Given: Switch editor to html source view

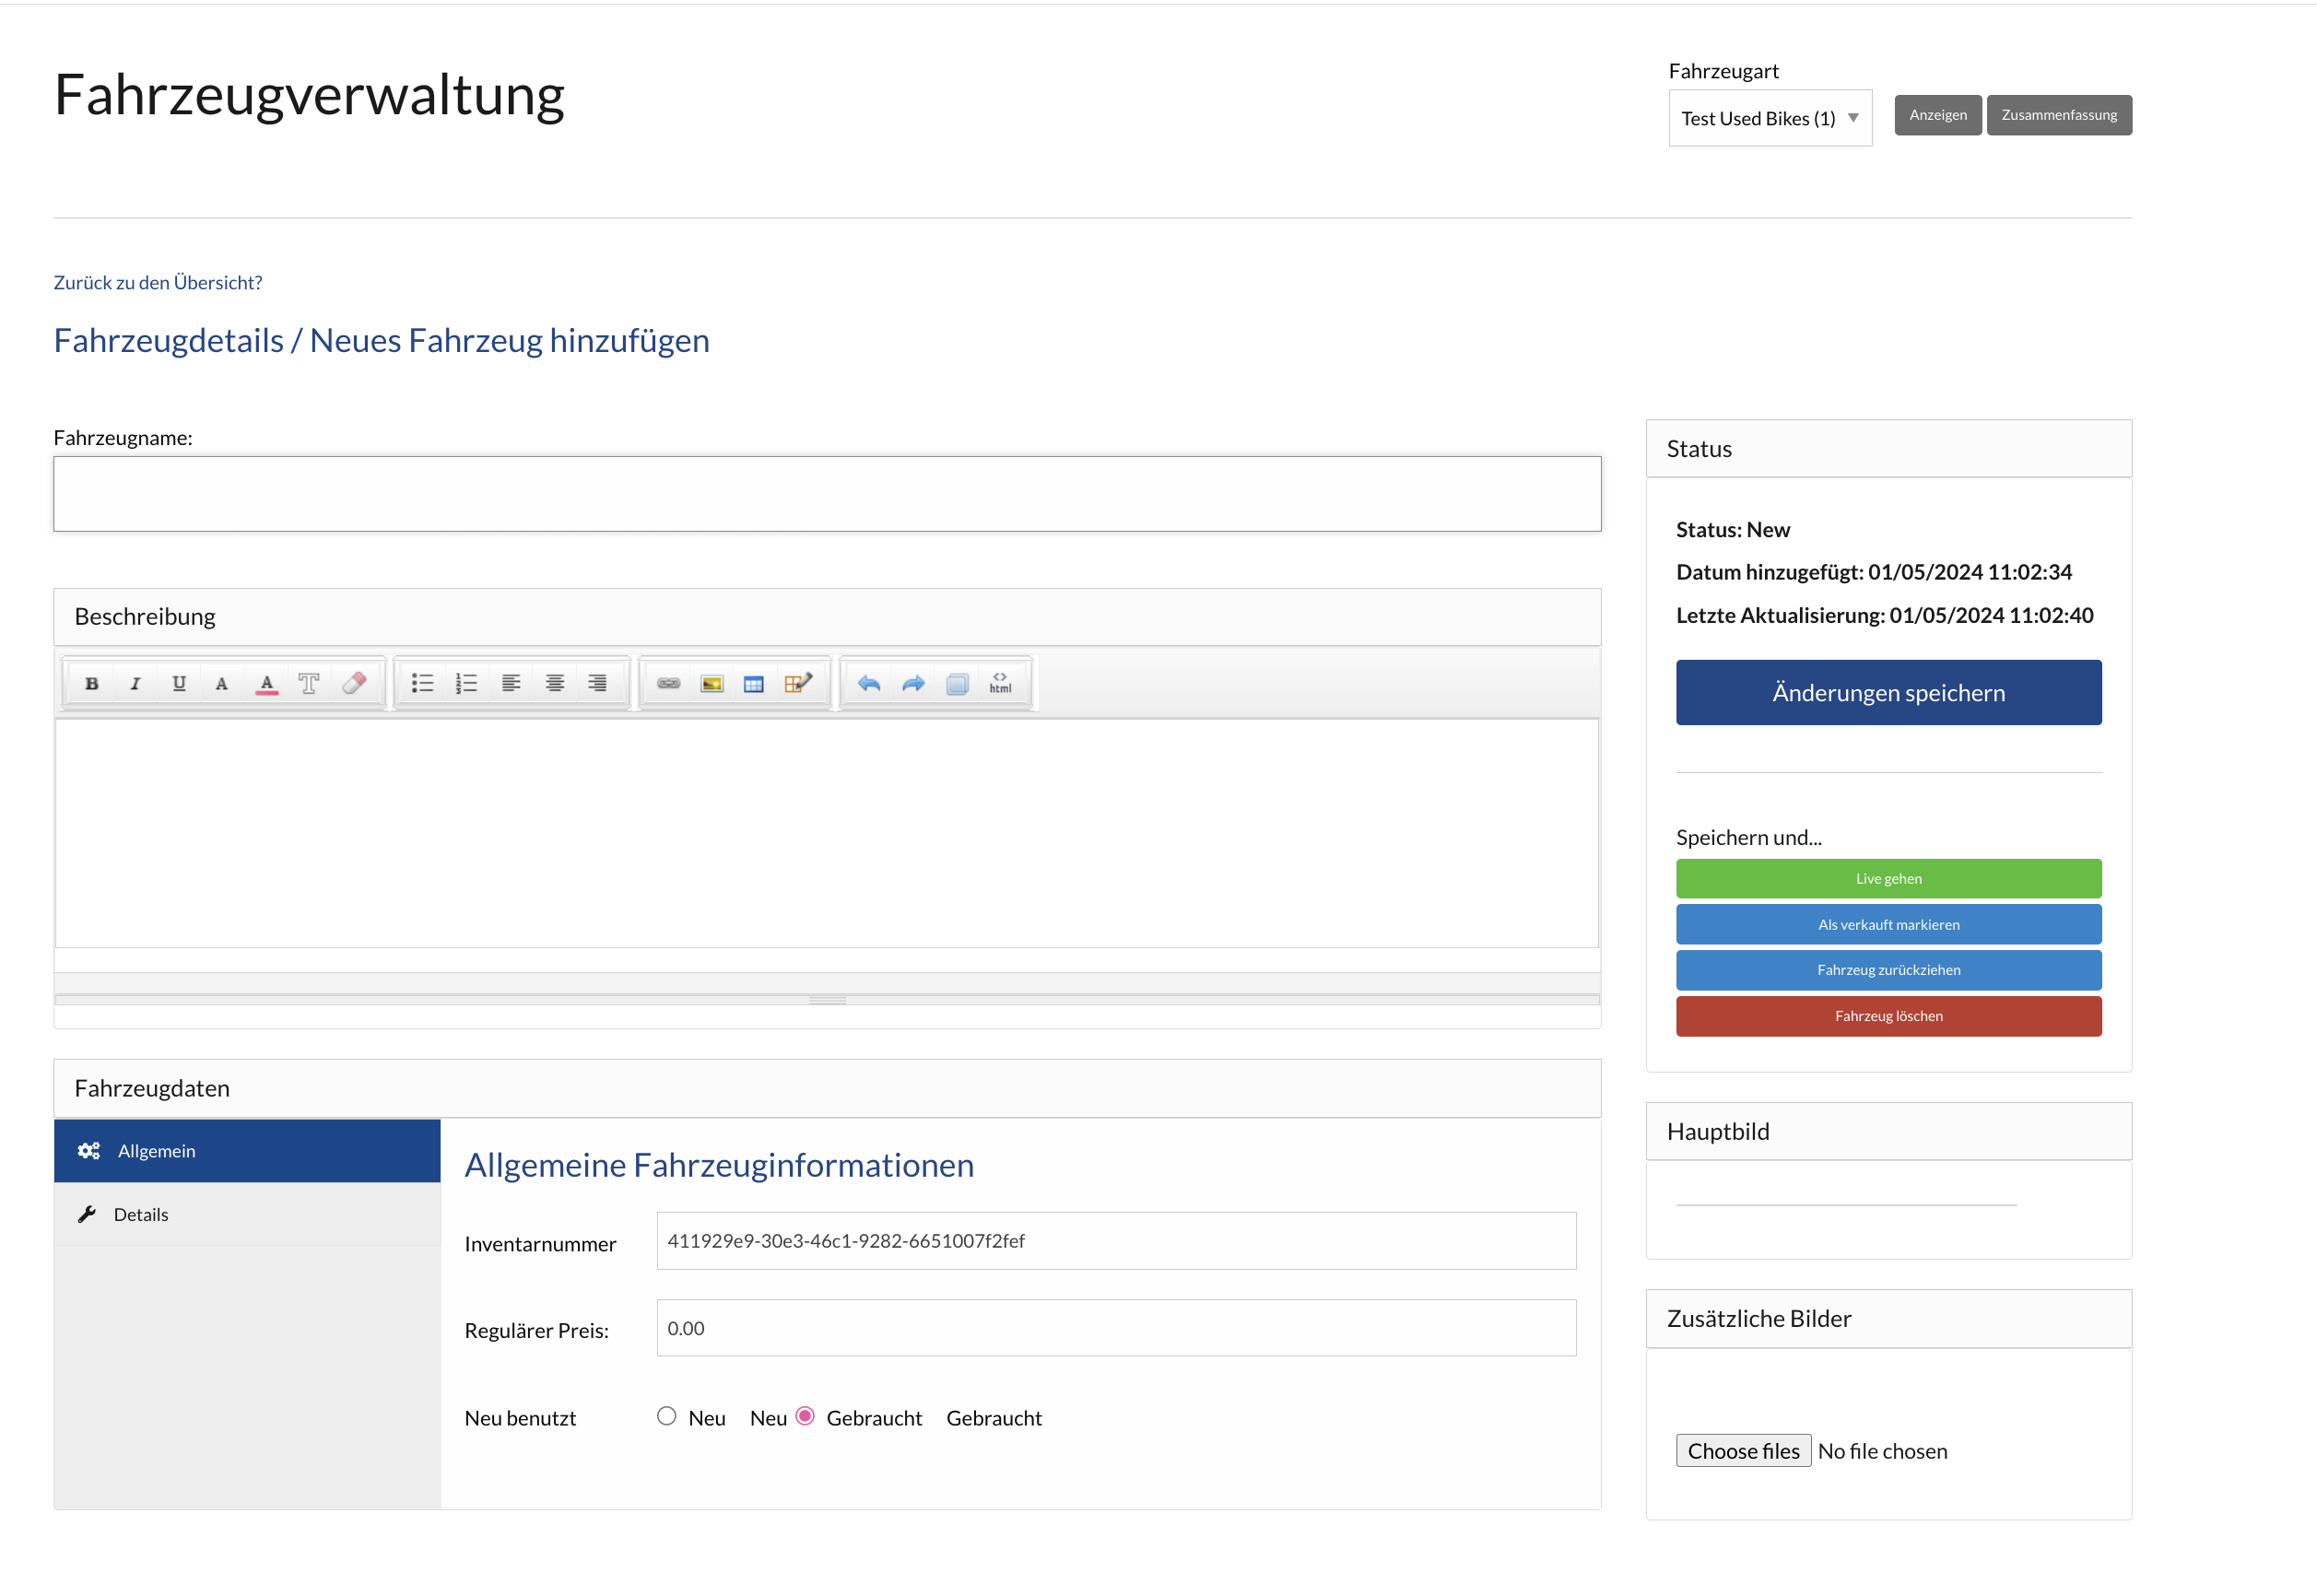Looking at the screenshot, I should coord(1000,684).
